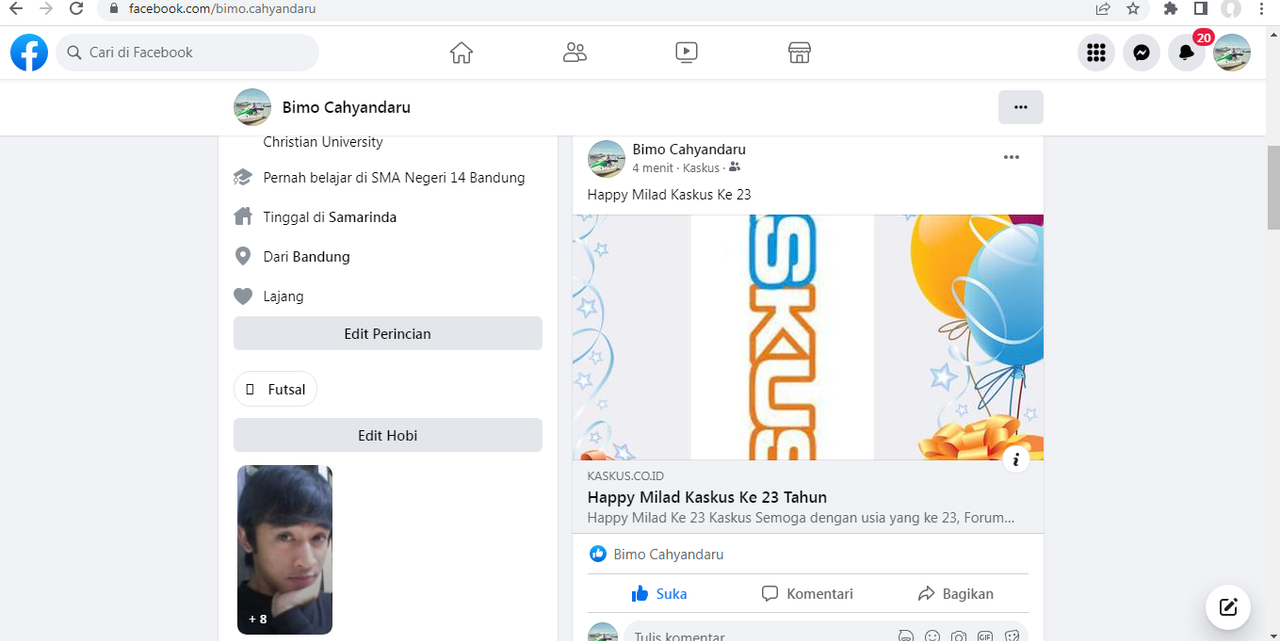Open SMA Negeri 14 Bandung link

coord(447,177)
